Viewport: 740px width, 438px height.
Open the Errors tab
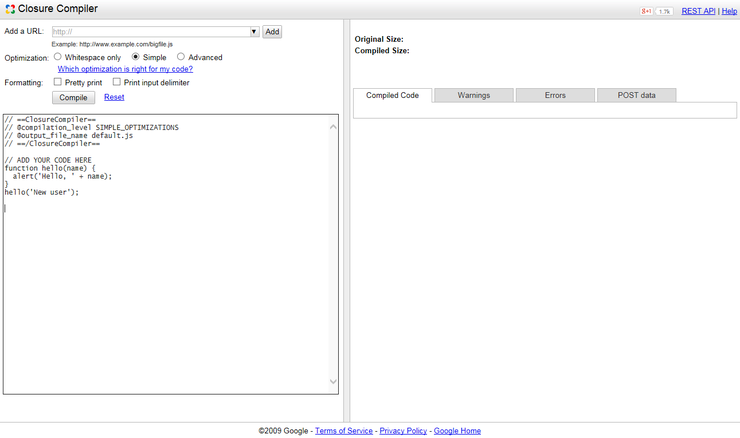tap(555, 95)
